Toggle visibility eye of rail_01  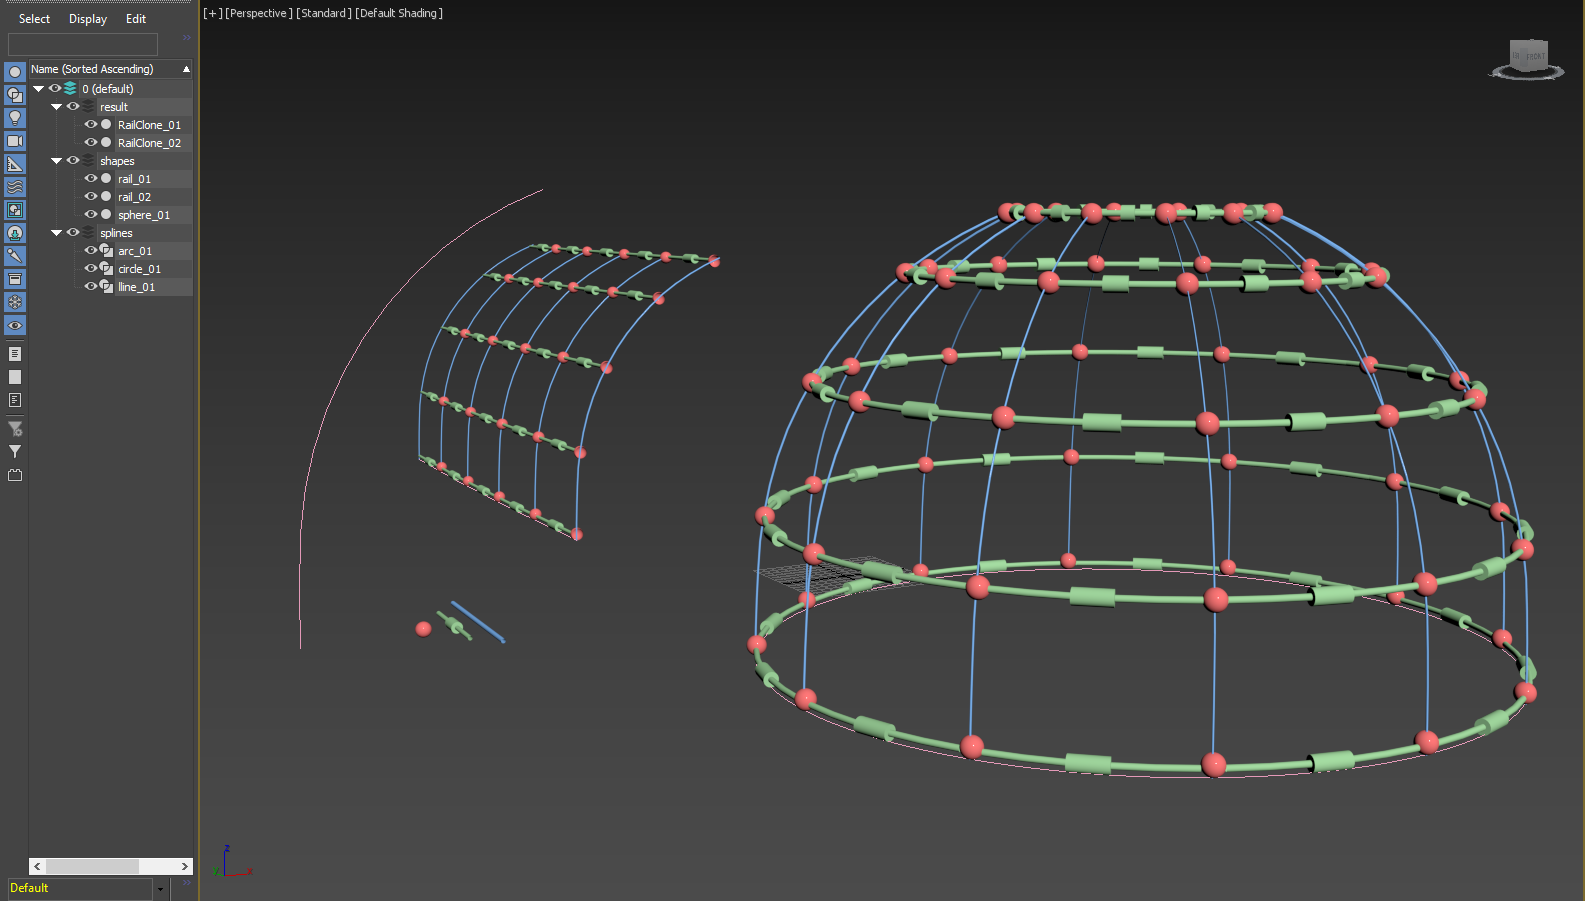pos(91,179)
